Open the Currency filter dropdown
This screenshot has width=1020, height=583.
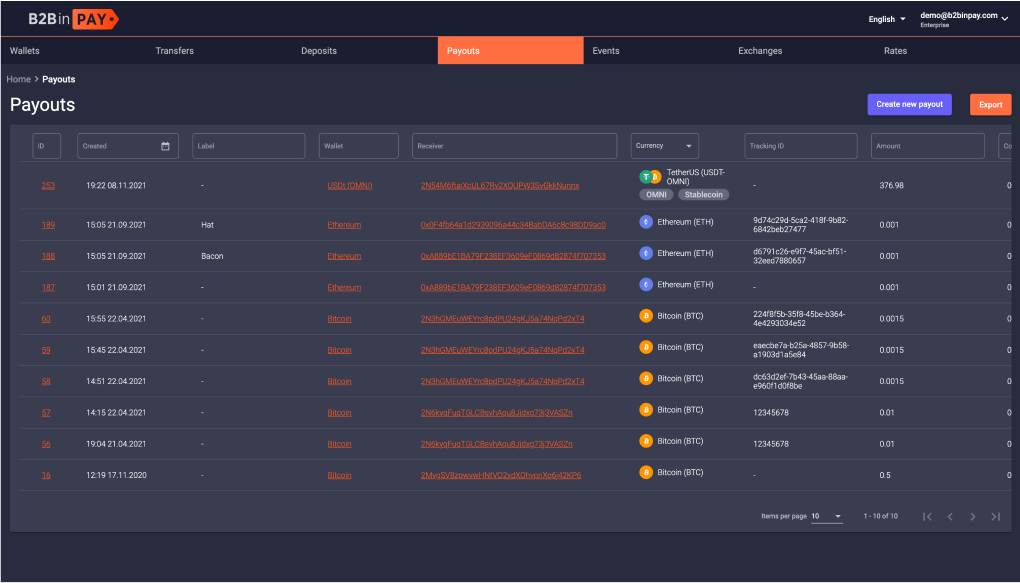[x=665, y=146]
